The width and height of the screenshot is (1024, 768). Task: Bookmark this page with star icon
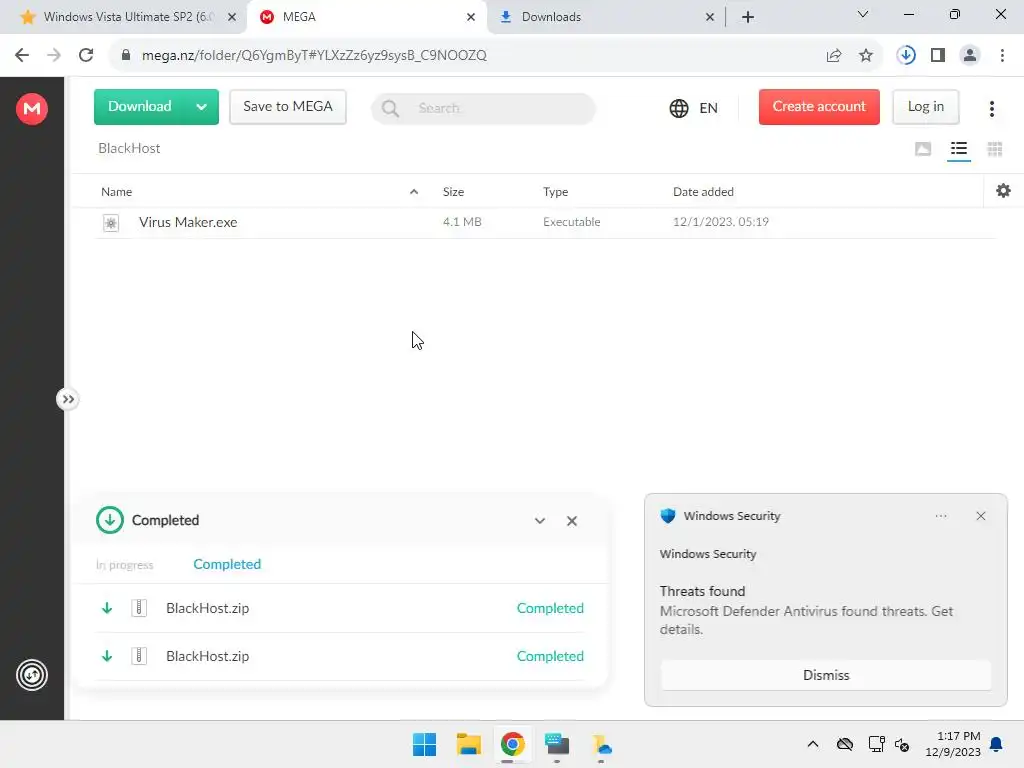tap(865, 56)
